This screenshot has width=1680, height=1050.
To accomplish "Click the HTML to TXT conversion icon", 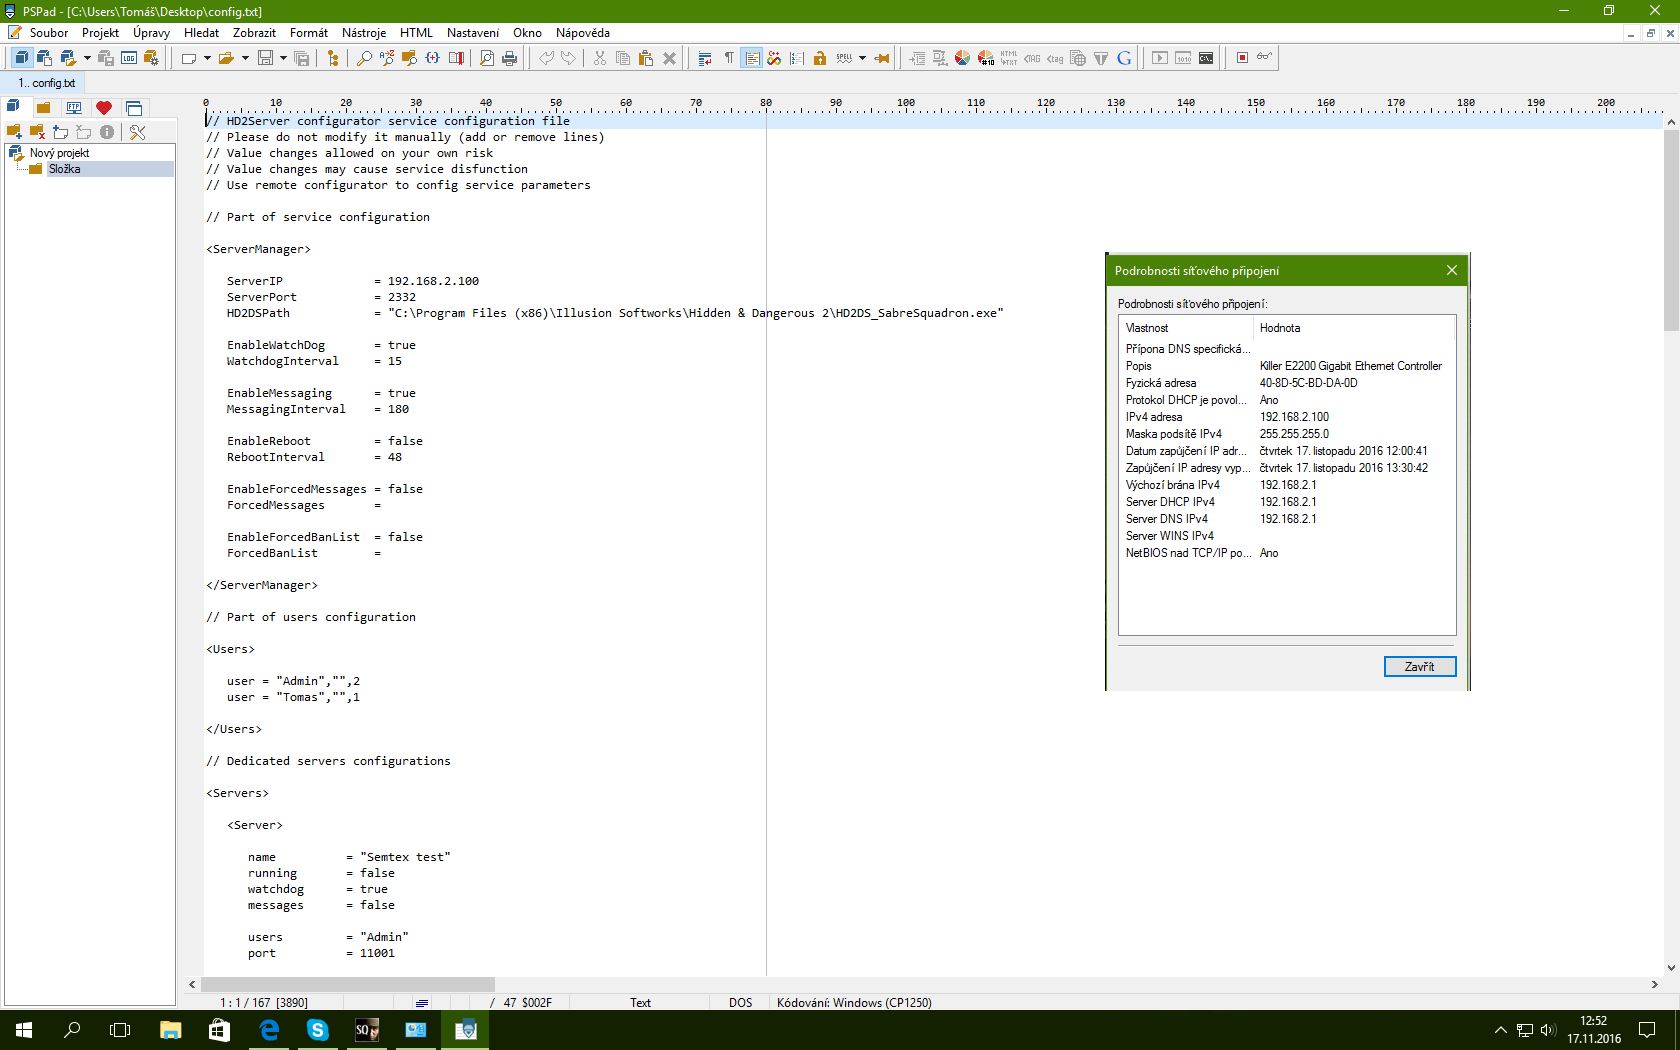I will click(x=1009, y=58).
